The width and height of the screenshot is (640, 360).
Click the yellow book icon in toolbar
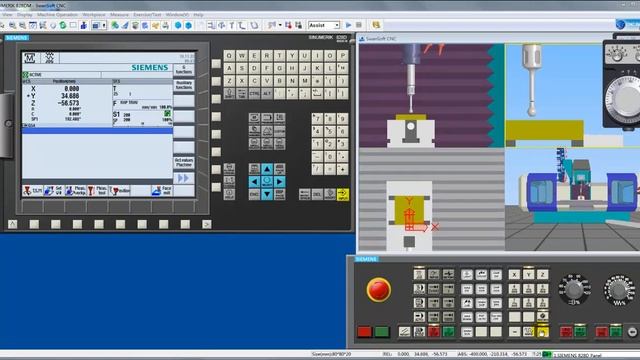[376, 25]
